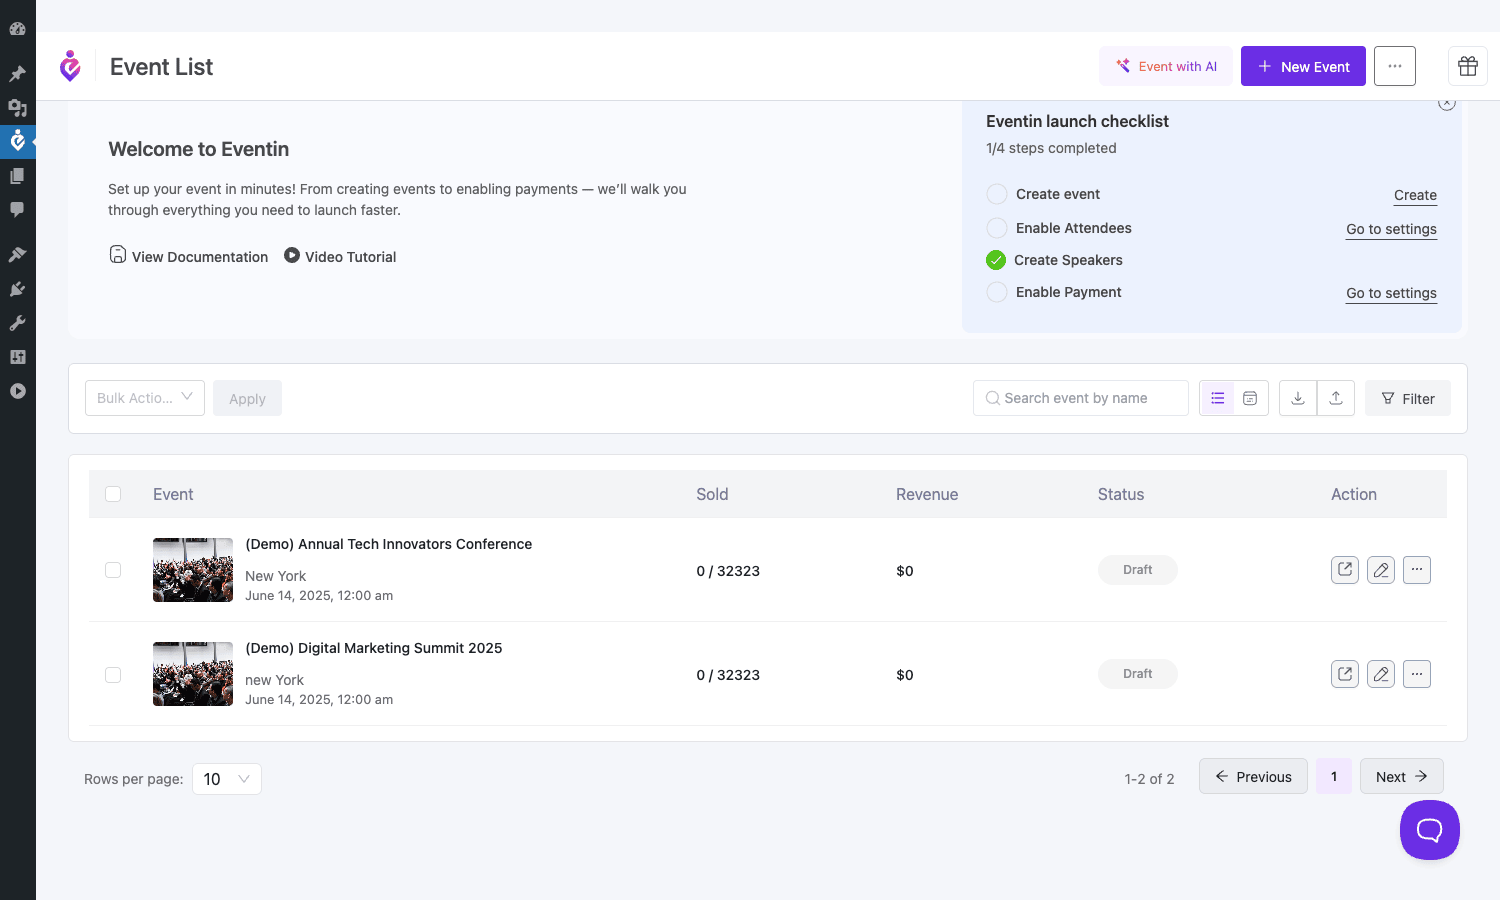Open Posts via the pushpin sidebar icon
The image size is (1500, 900).
(x=17, y=73)
